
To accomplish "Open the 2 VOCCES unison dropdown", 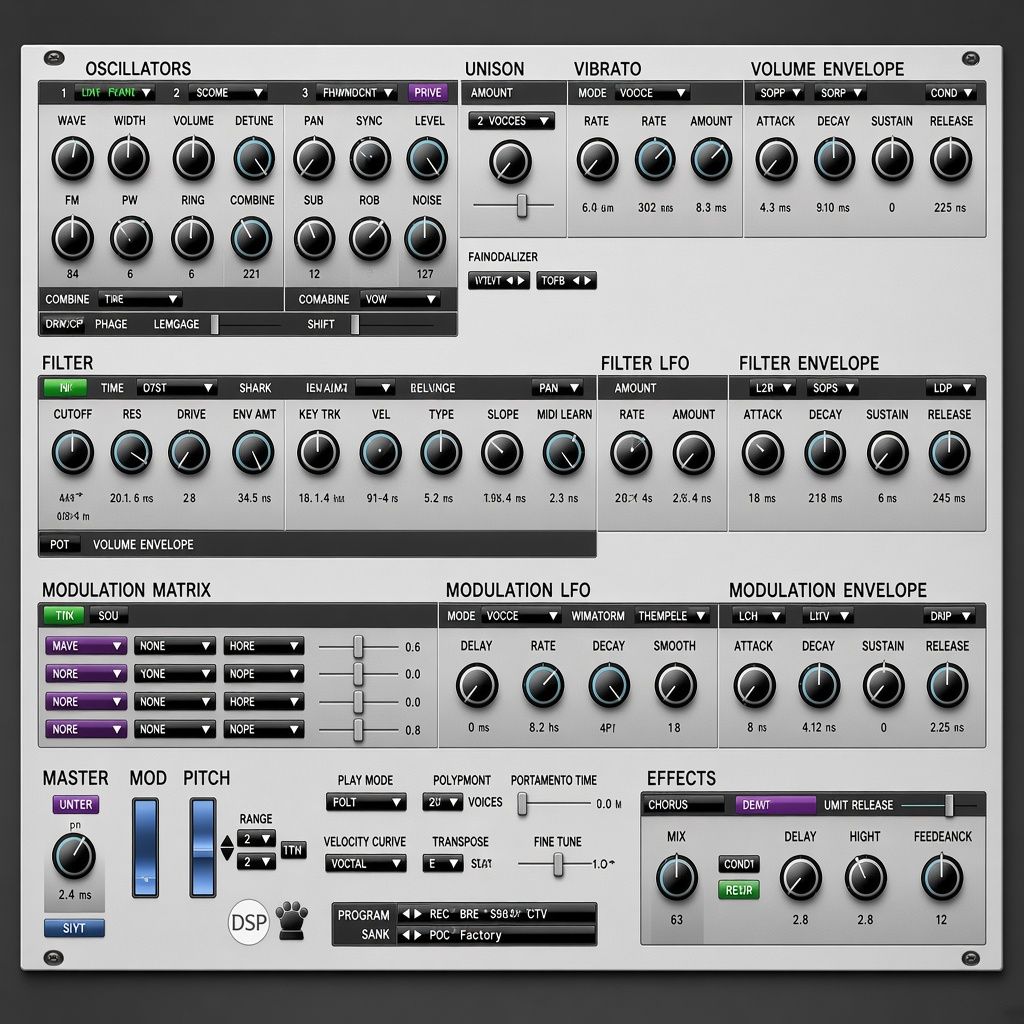I will pyautogui.click(x=511, y=121).
